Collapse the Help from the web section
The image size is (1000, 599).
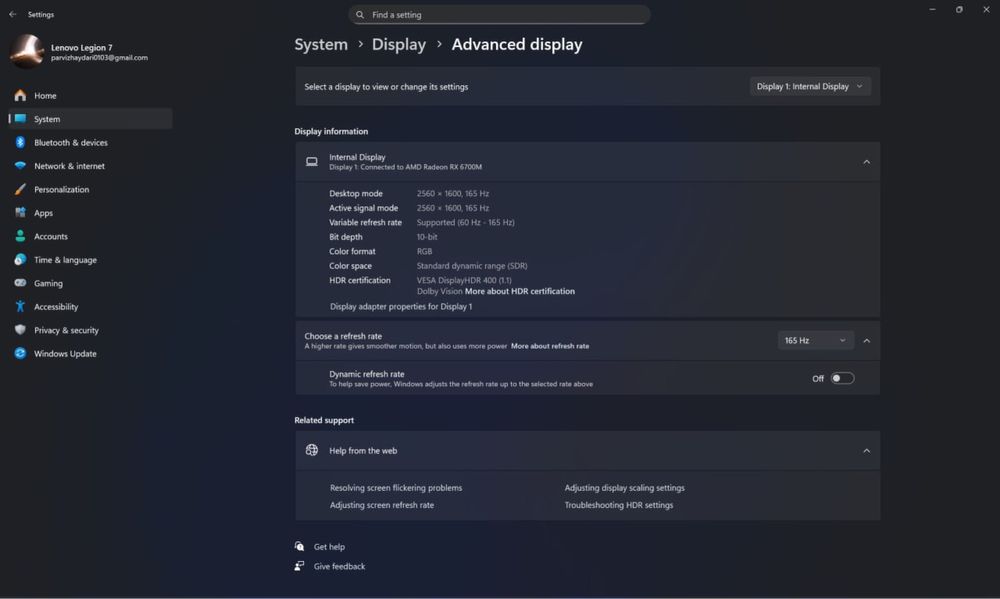(866, 450)
